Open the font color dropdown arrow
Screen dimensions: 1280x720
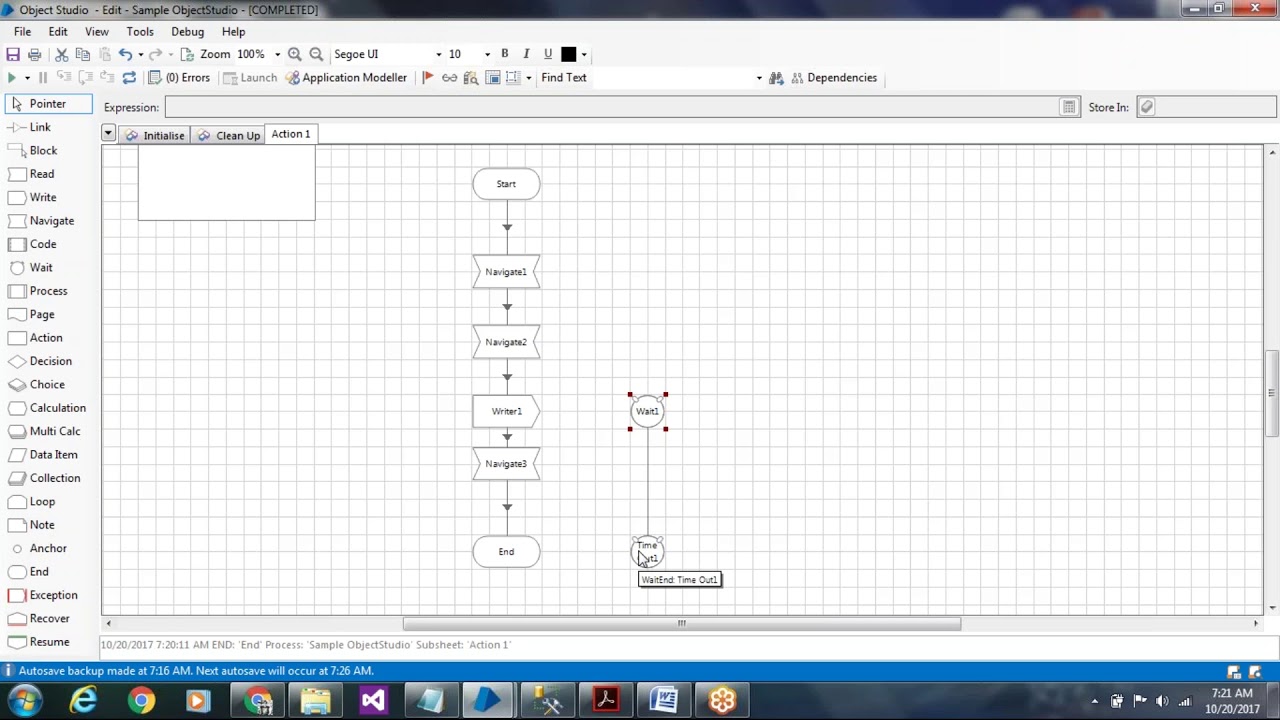pyautogui.click(x=584, y=54)
